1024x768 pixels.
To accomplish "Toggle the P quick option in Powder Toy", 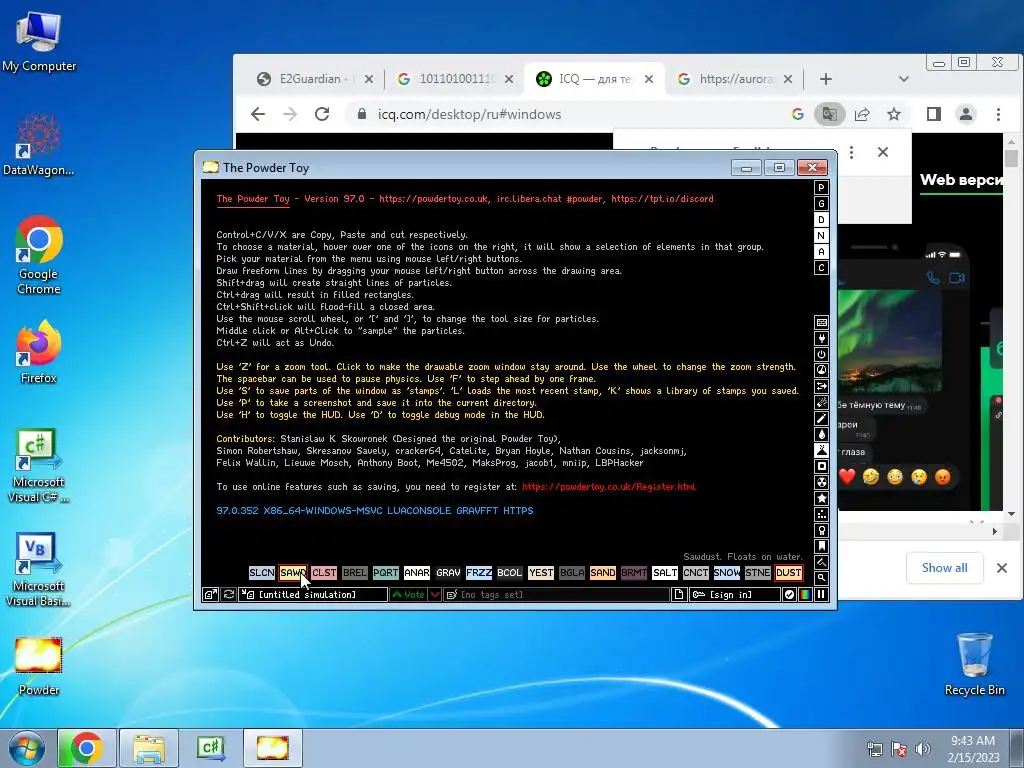I will 822,188.
